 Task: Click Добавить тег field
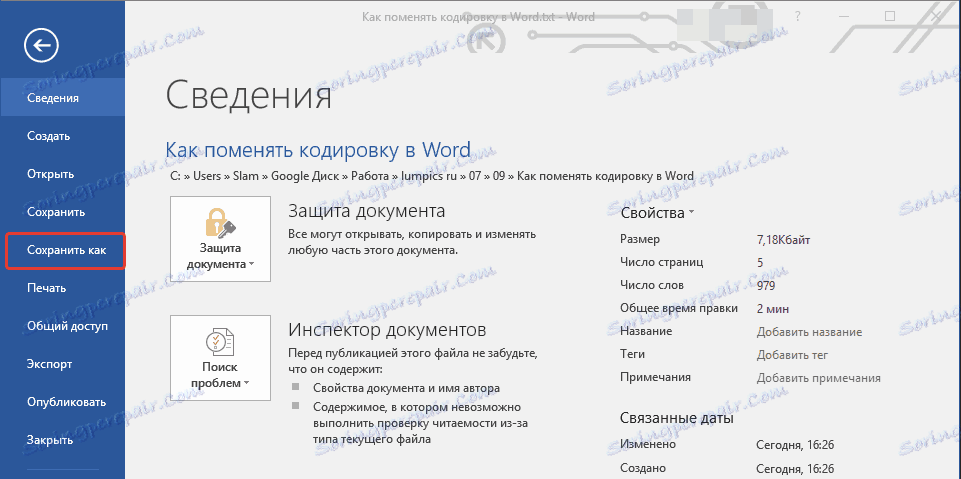click(x=792, y=355)
